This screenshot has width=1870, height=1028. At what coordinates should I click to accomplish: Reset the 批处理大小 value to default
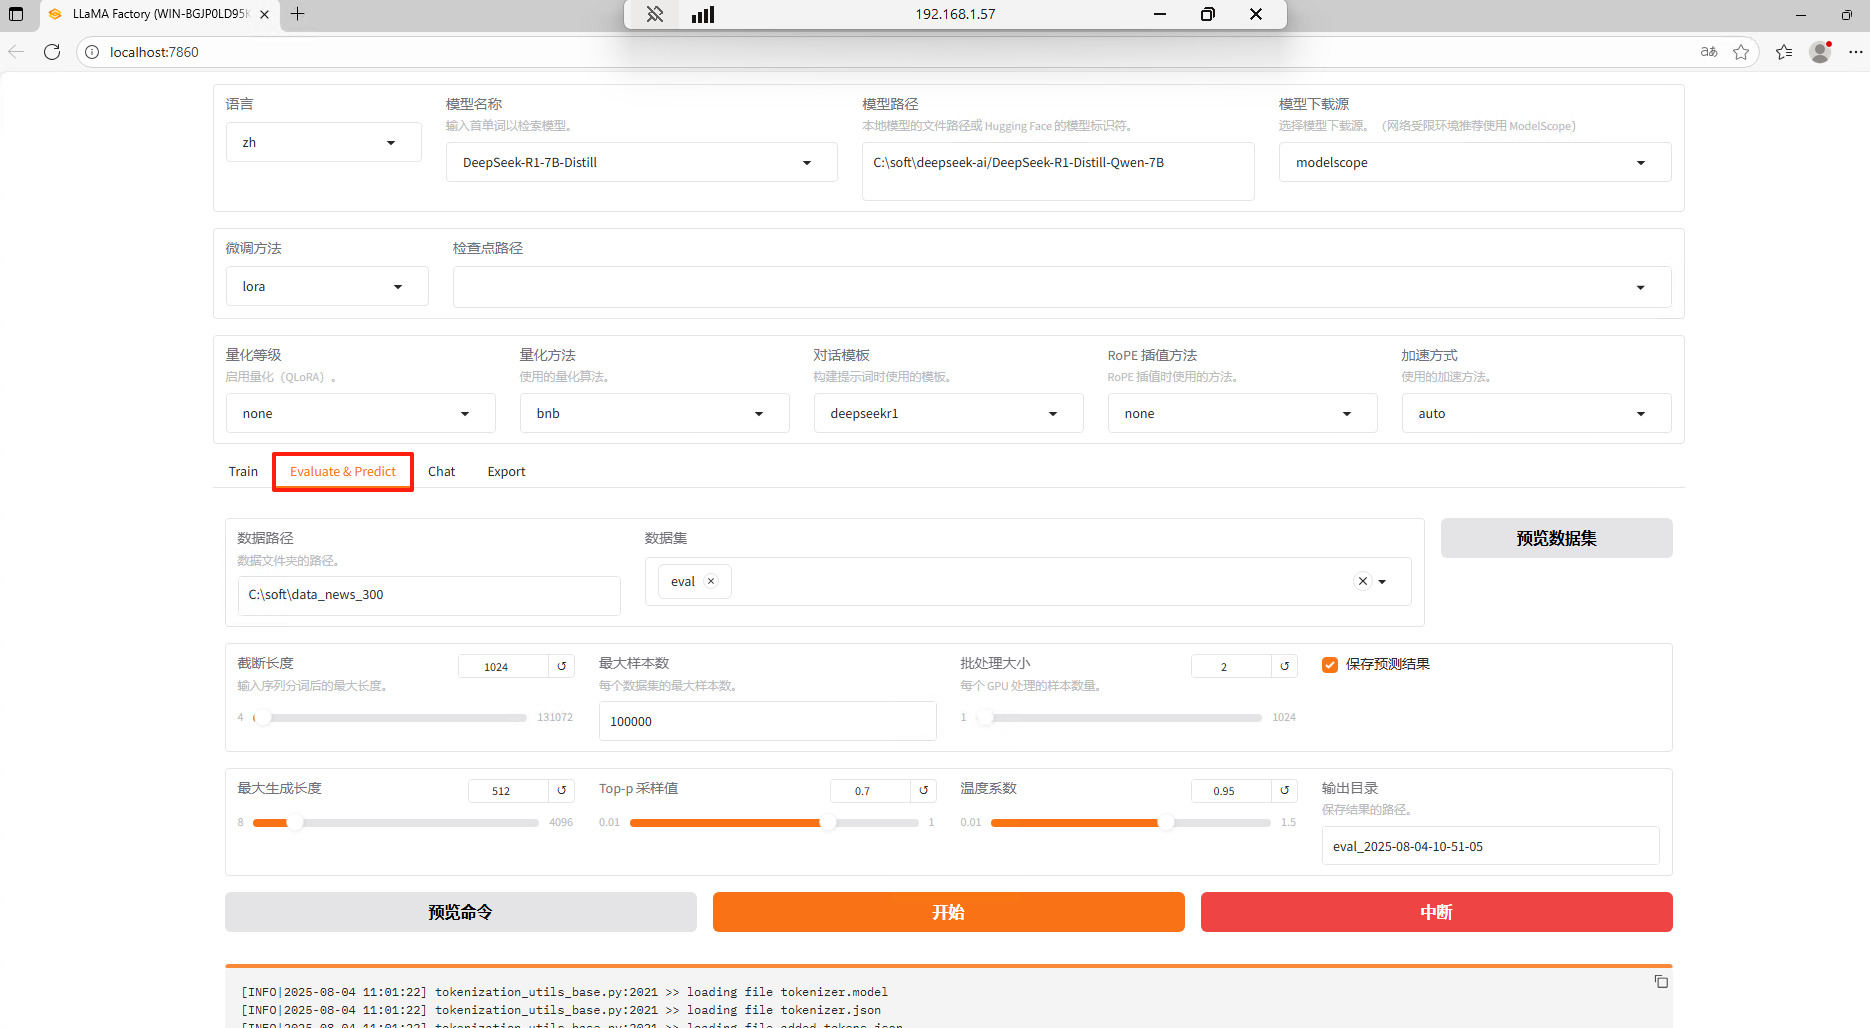[x=1285, y=666]
